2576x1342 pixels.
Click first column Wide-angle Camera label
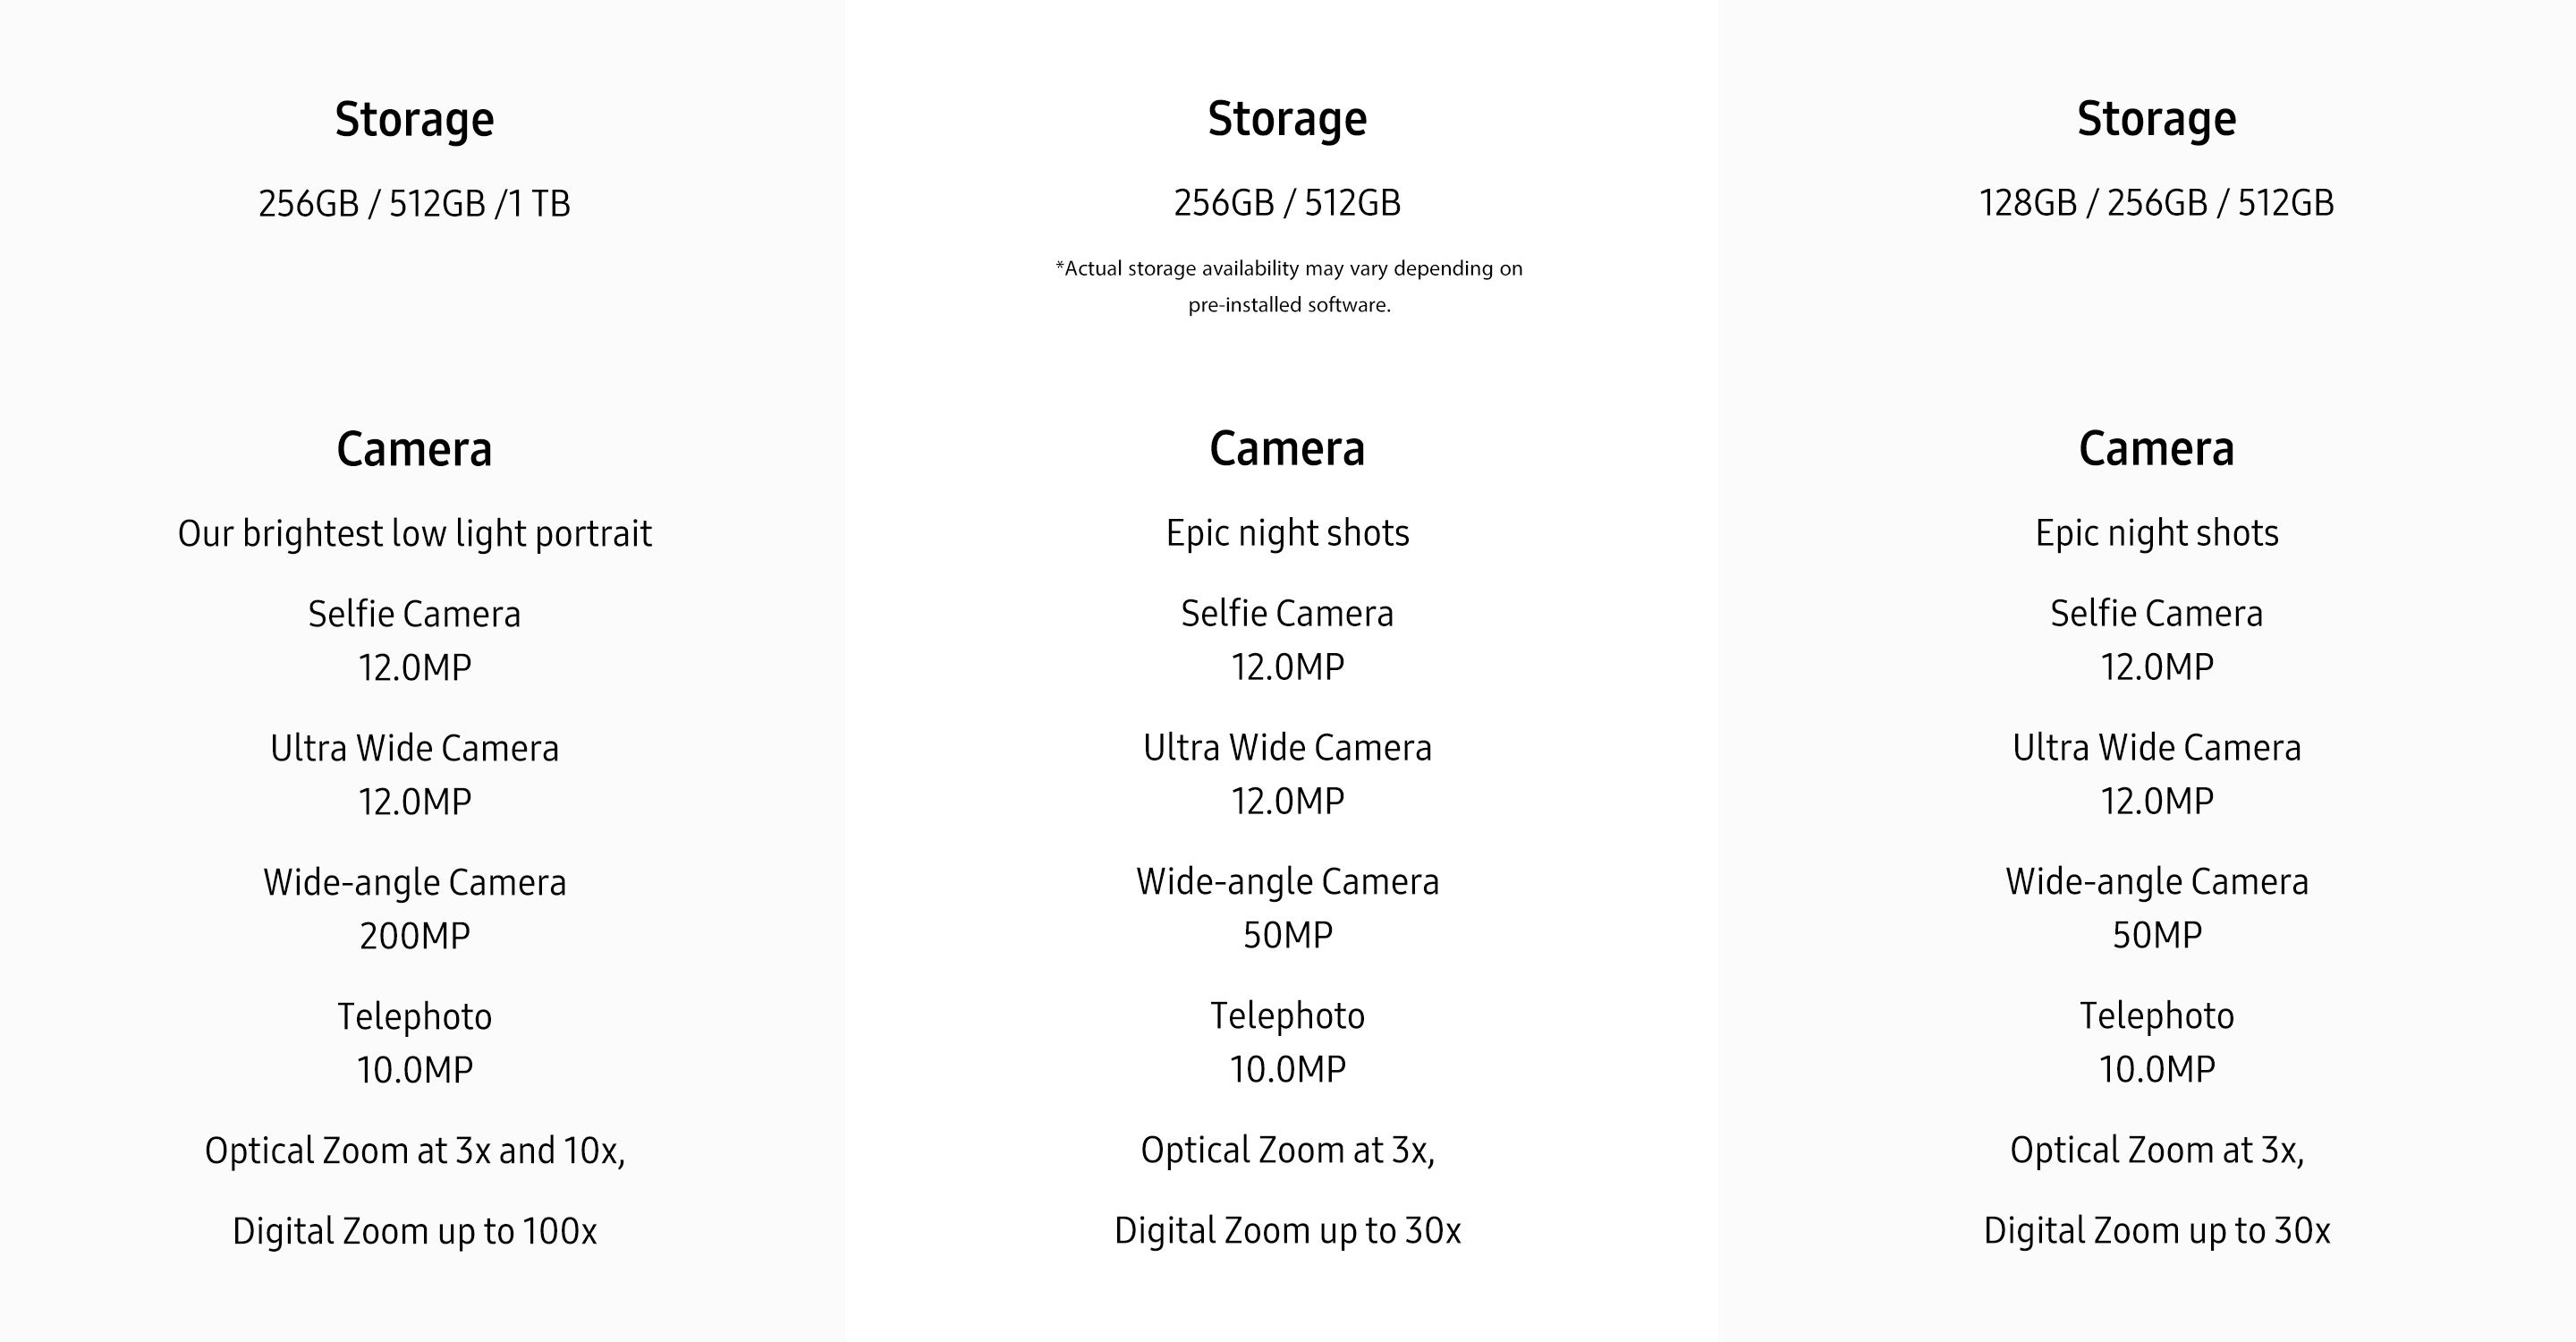pyautogui.click(x=414, y=883)
